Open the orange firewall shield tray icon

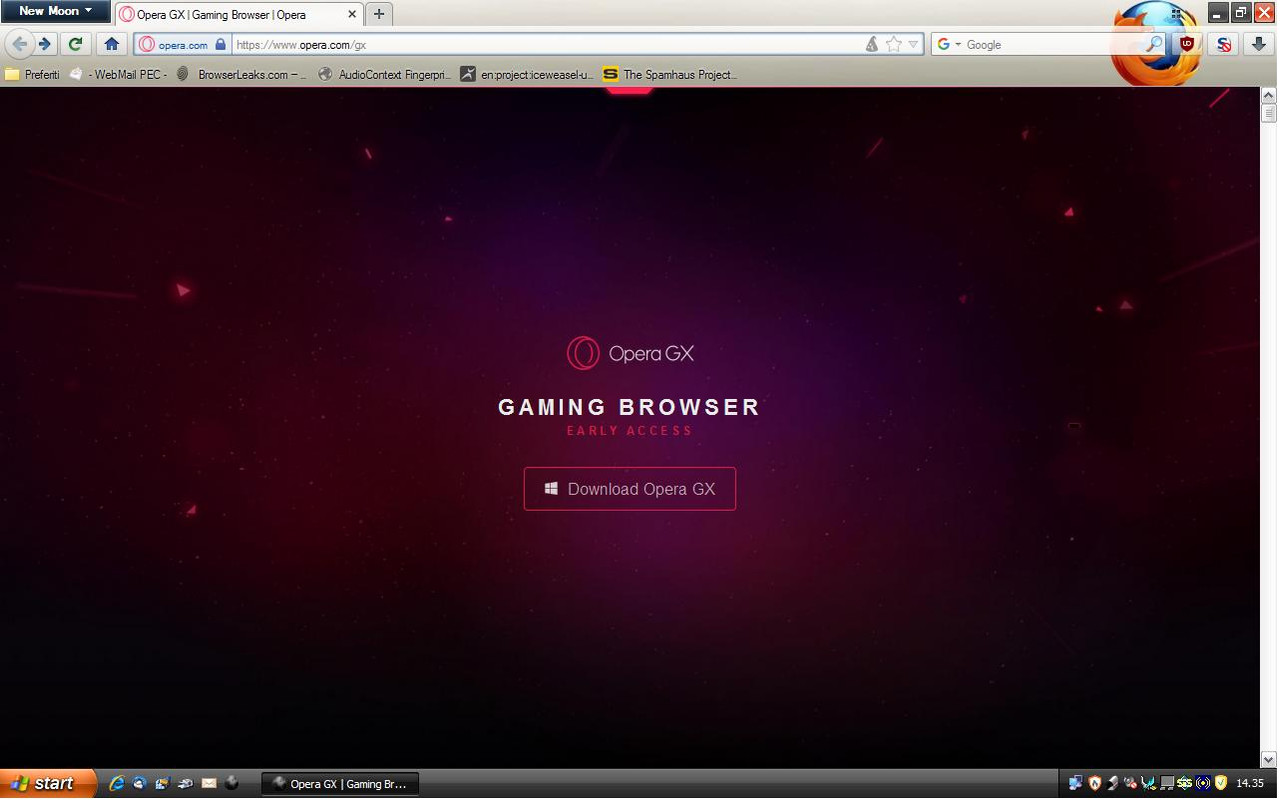click(1095, 783)
